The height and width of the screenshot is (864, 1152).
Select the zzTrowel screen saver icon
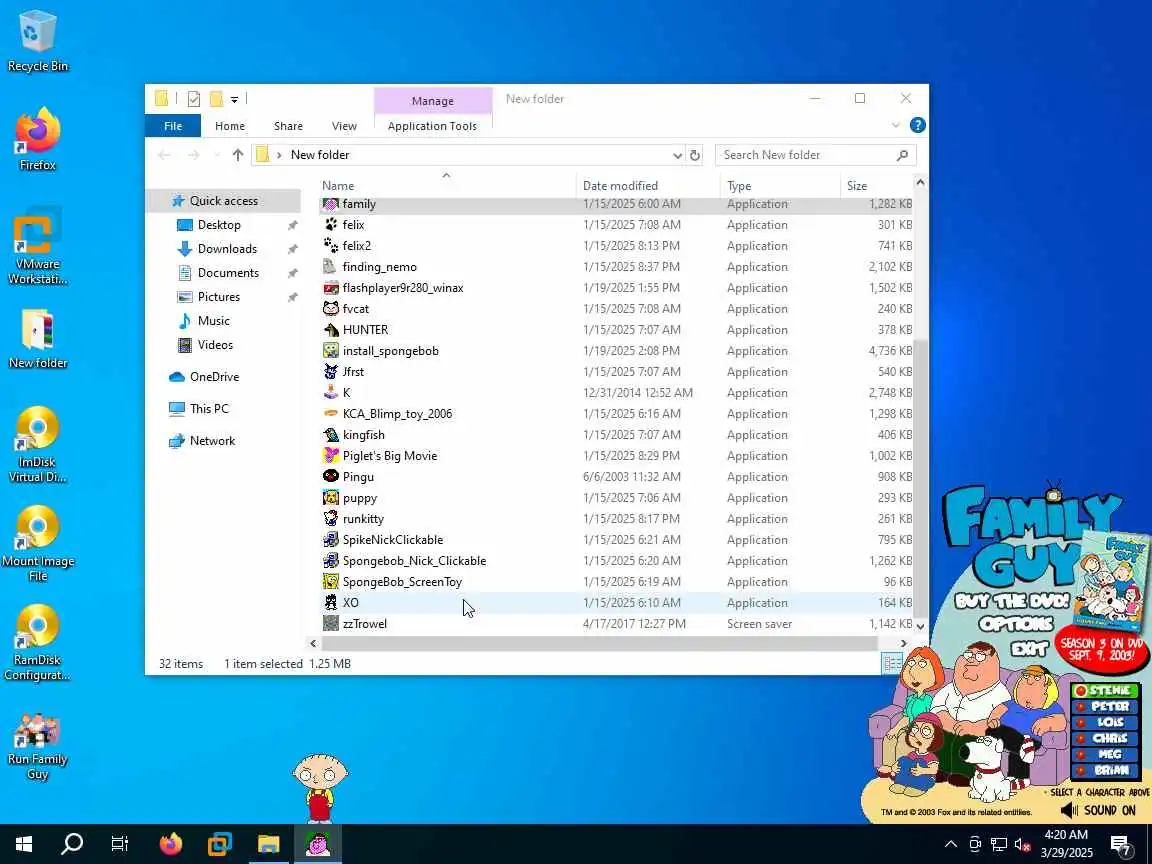331,624
